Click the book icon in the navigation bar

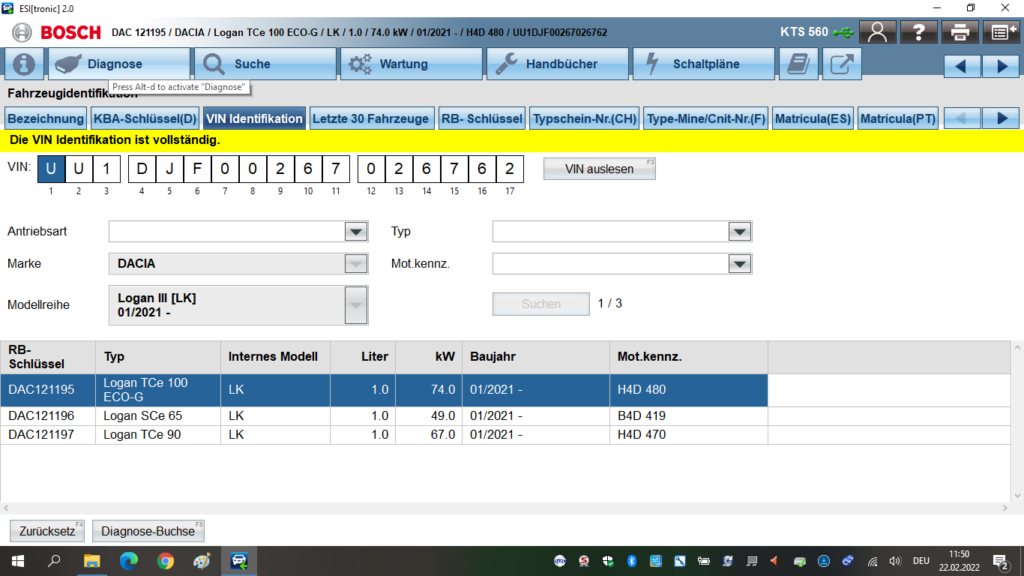pyautogui.click(x=798, y=64)
